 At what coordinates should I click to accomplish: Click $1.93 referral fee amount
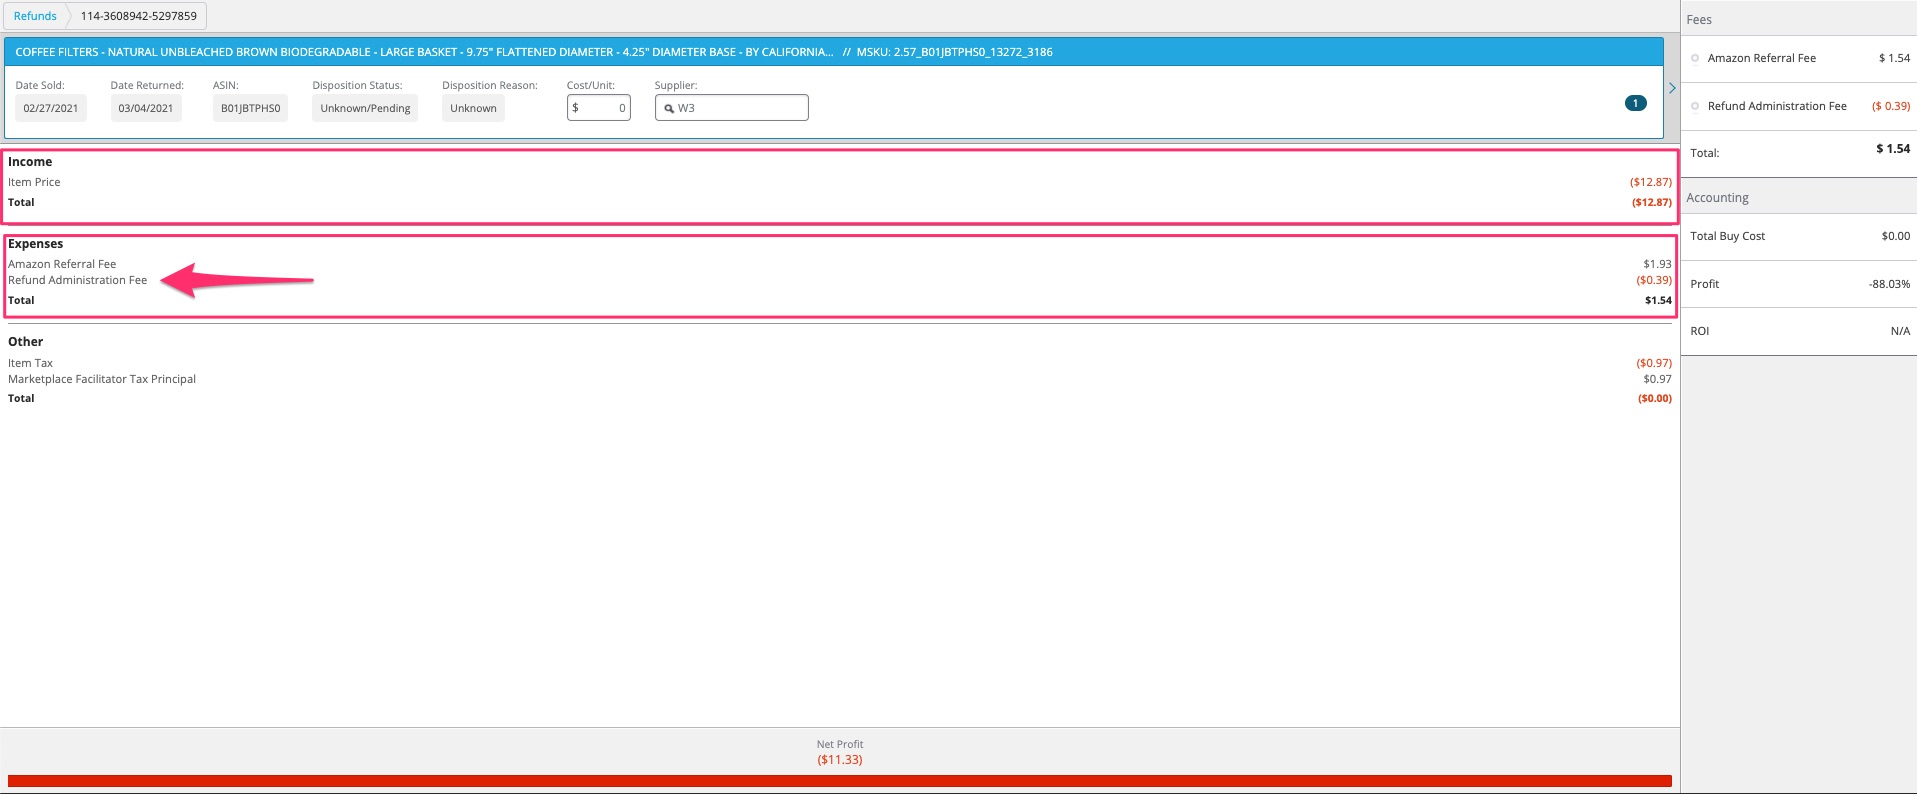[1657, 264]
